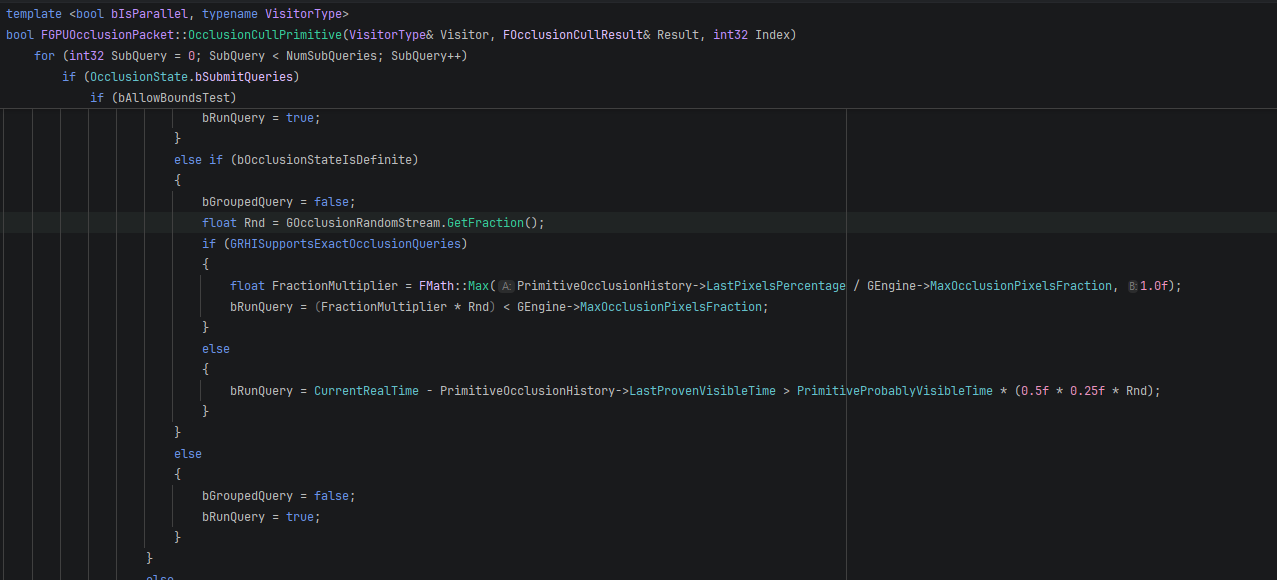Image resolution: width=1277 pixels, height=580 pixels.
Task: Click 'bSubmitQueries' in the if condition
Action: [244, 77]
